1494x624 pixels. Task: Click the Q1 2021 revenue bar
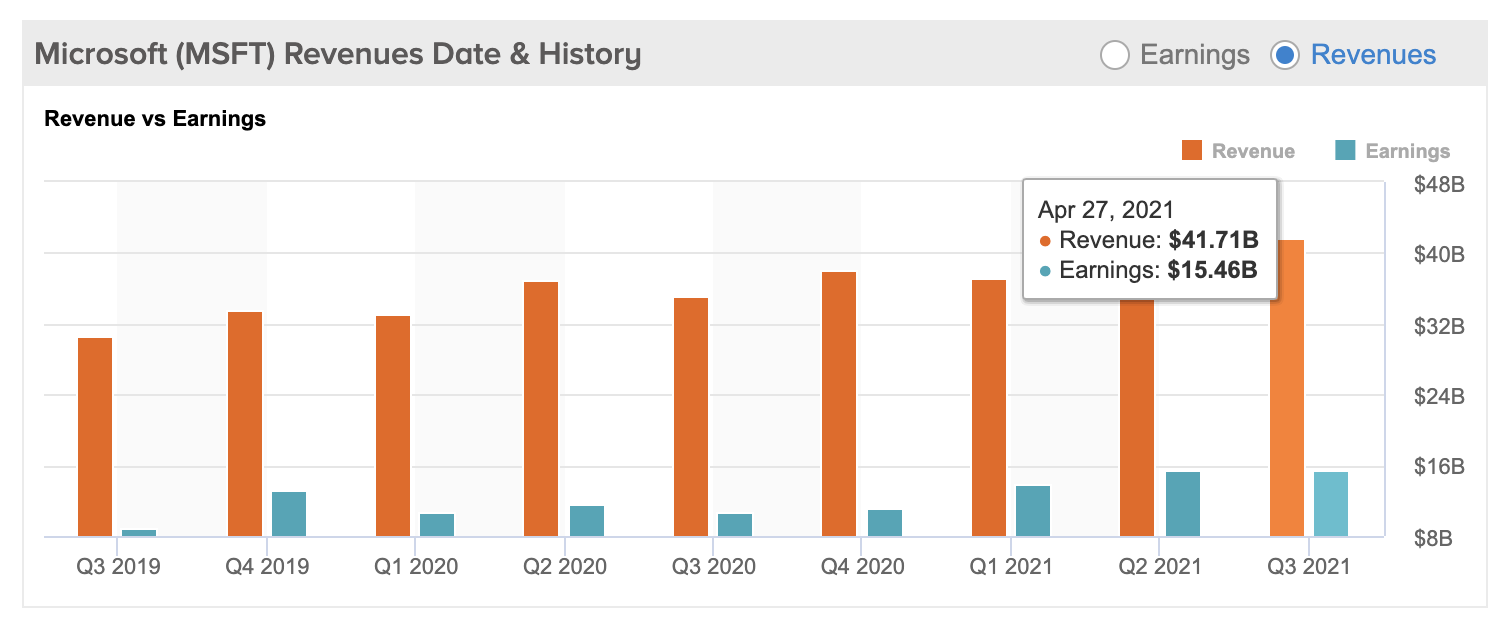[989, 408]
